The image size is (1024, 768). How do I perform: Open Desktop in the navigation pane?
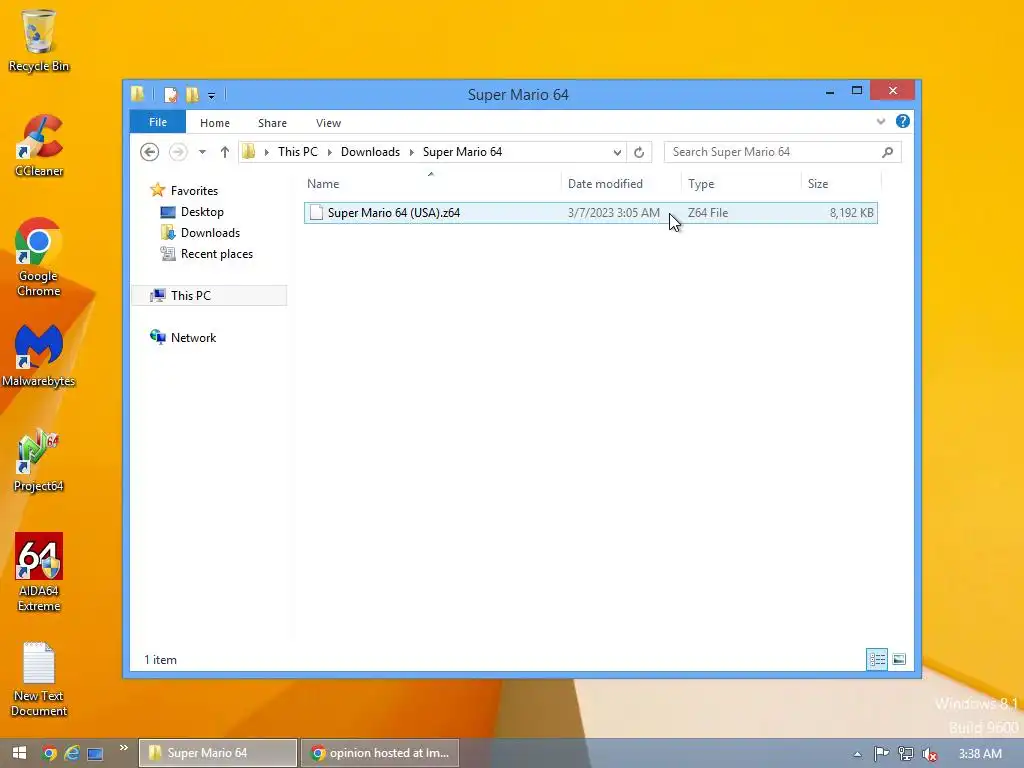point(202,212)
